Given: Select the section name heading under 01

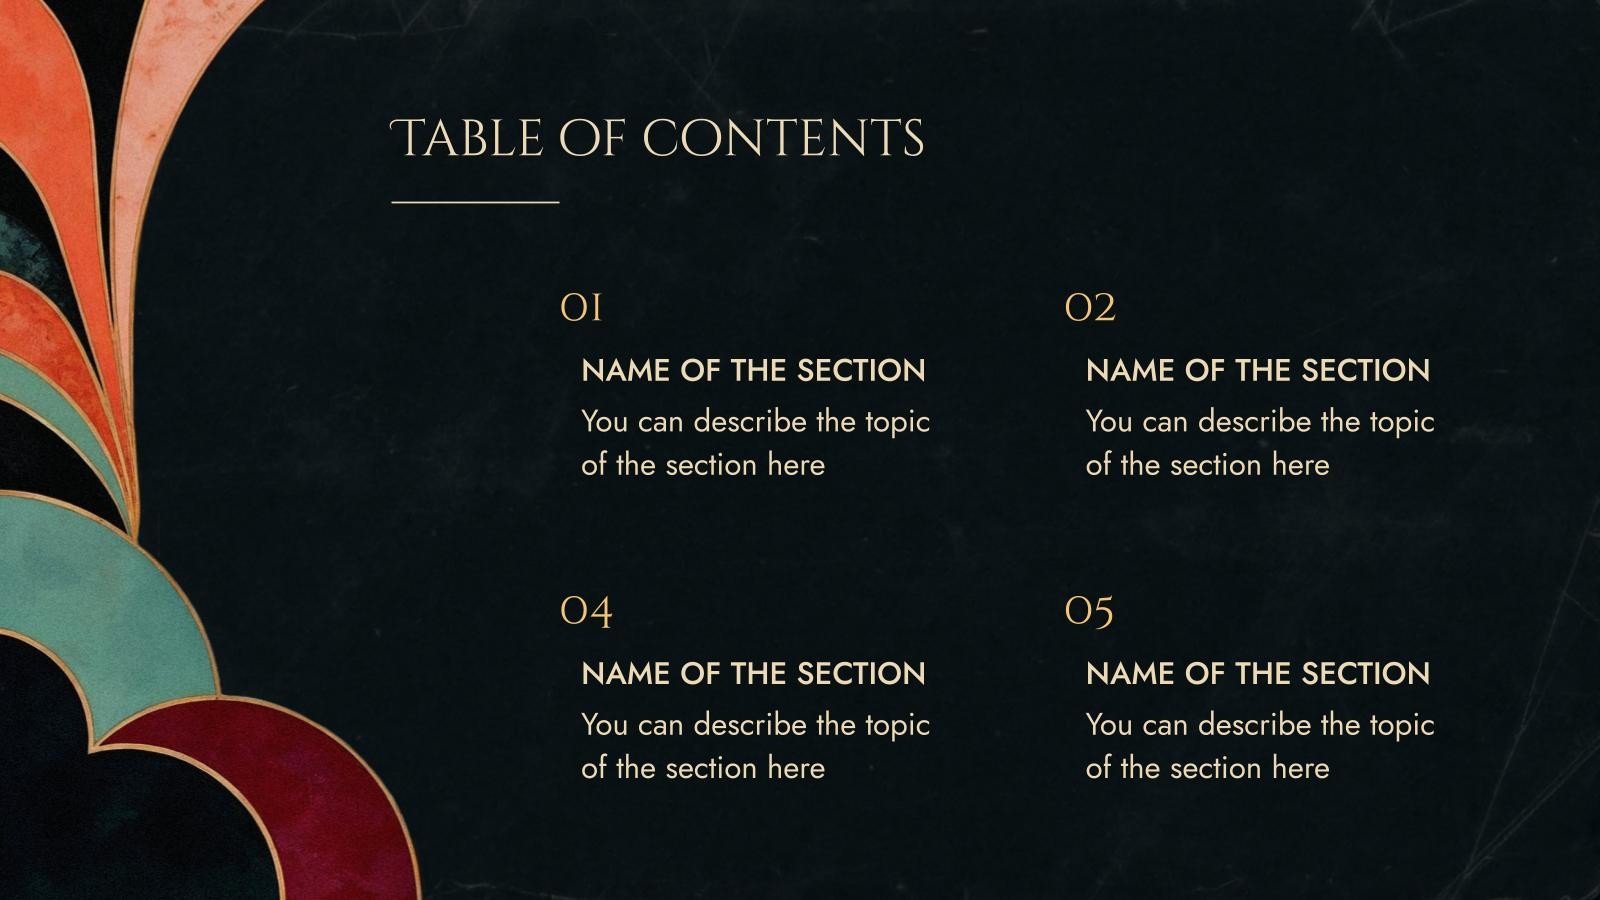Looking at the screenshot, I should pyautogui.click(x=753, y=370).
